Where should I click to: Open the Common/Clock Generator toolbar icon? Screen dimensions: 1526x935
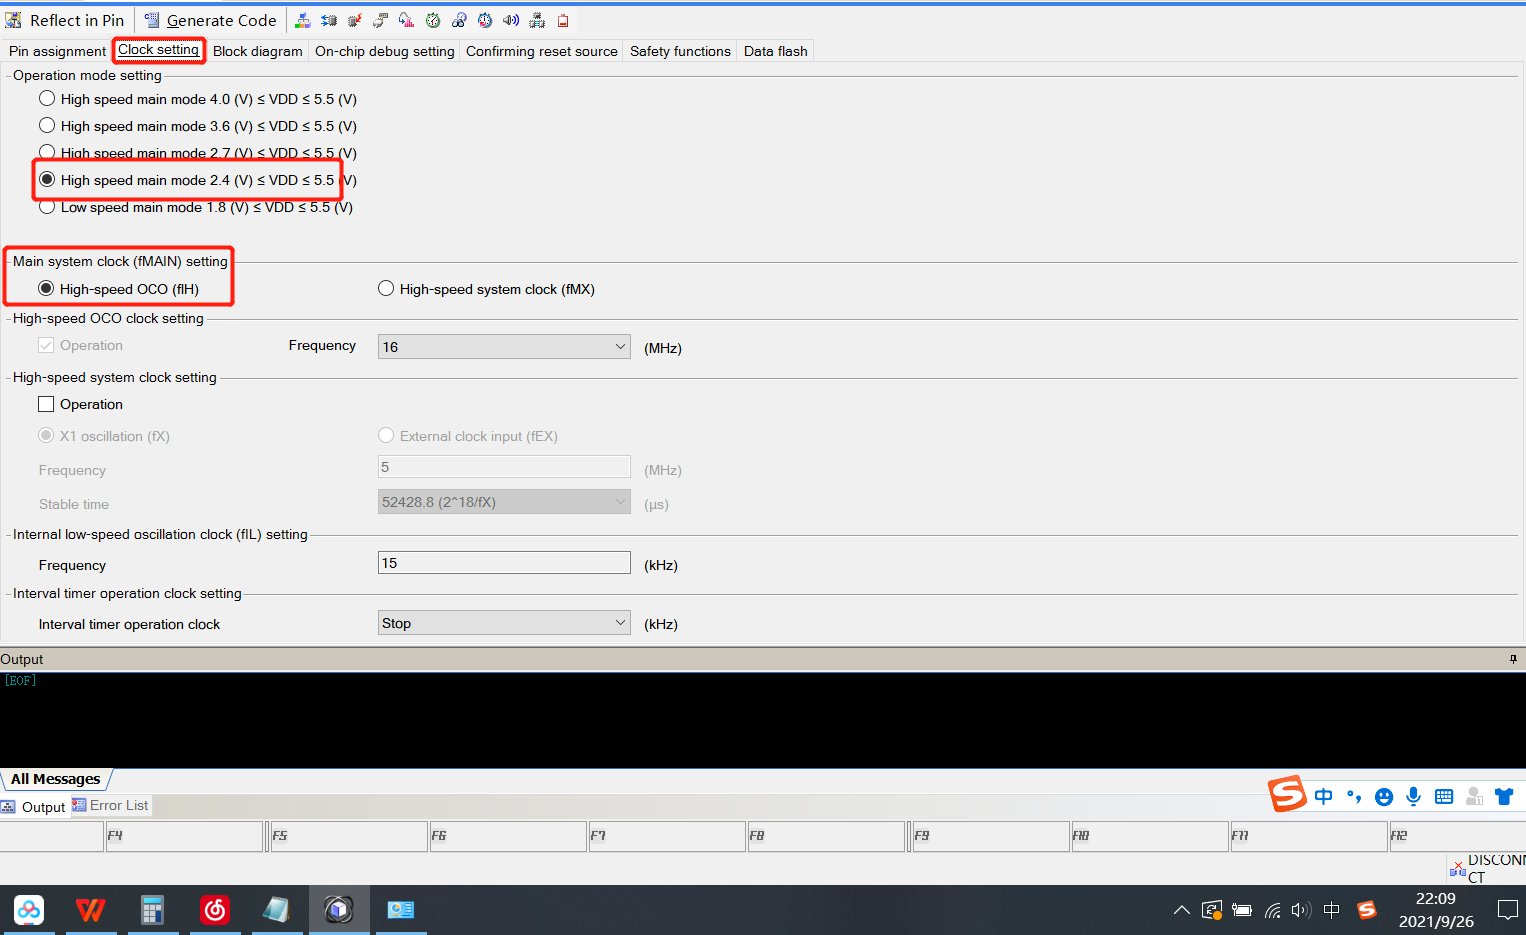click(302, 20)
